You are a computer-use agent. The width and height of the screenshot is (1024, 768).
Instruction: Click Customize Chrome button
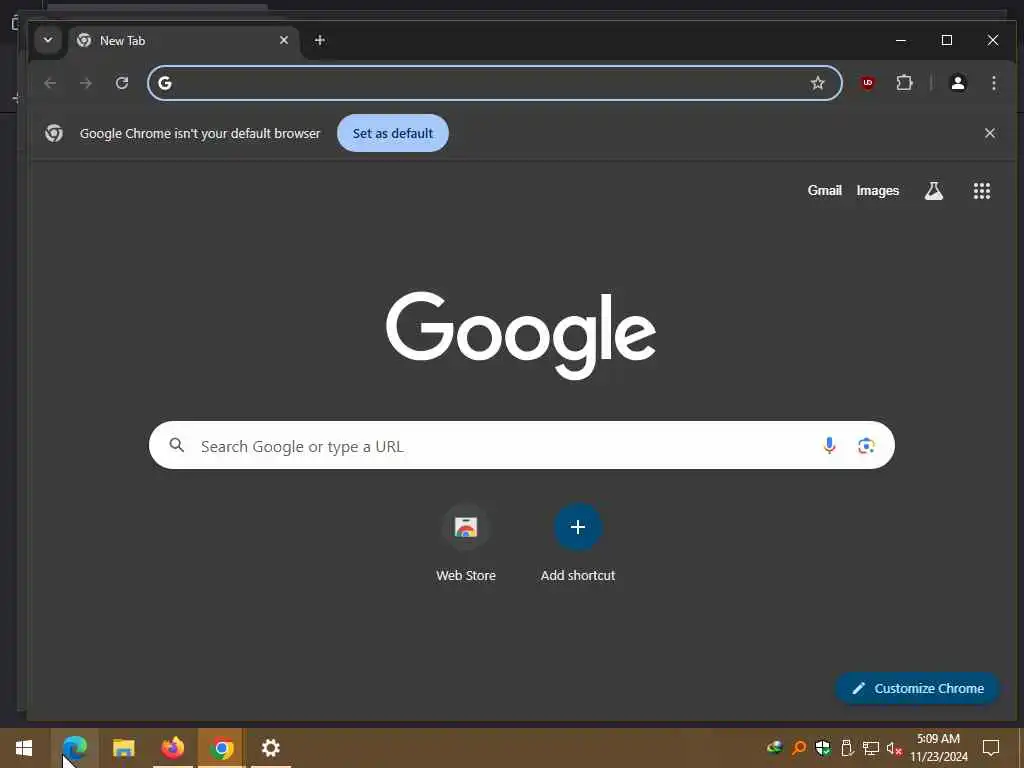coord(918,688)
